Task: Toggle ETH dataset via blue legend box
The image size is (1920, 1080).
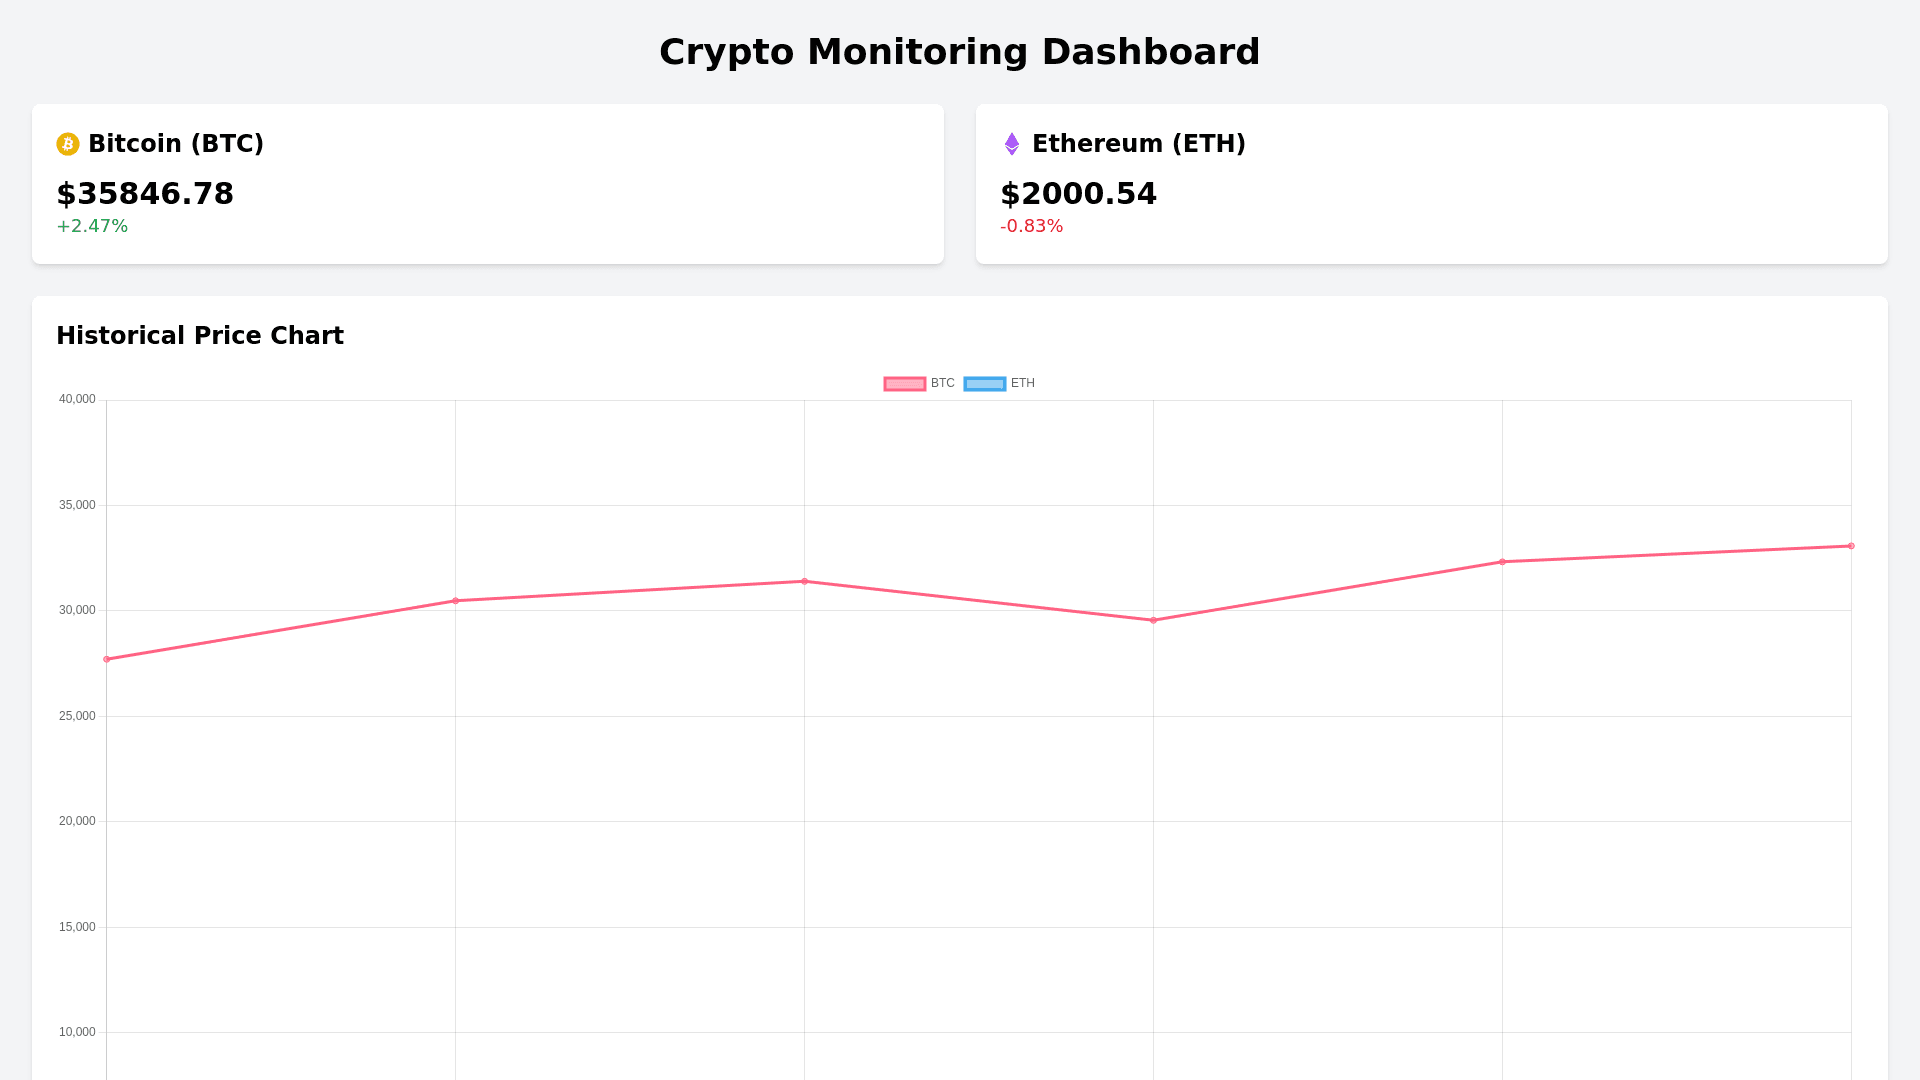Action: pos(985,384)
